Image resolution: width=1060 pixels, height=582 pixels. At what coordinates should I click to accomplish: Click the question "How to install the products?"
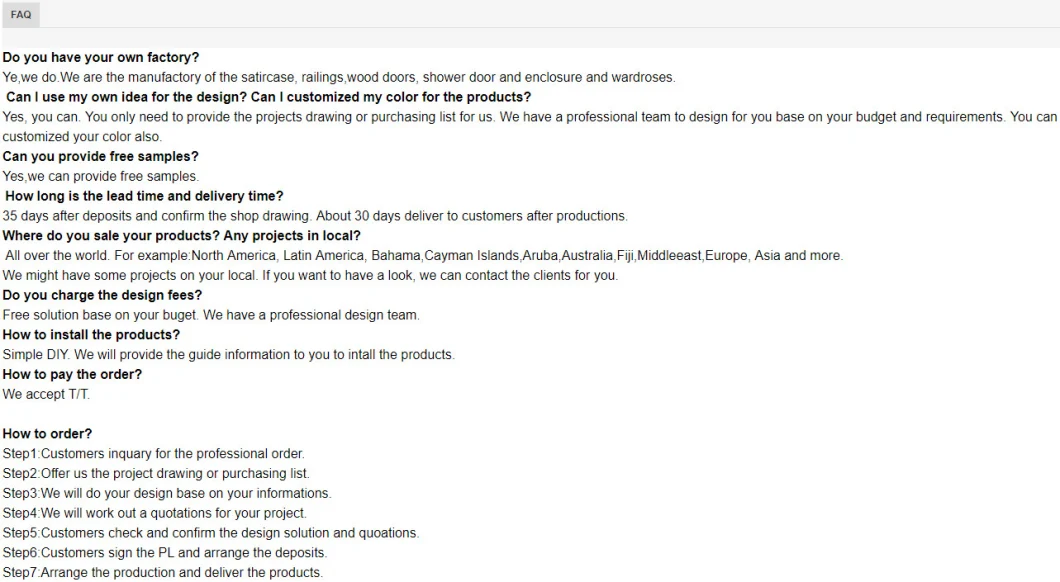[92, 335]
